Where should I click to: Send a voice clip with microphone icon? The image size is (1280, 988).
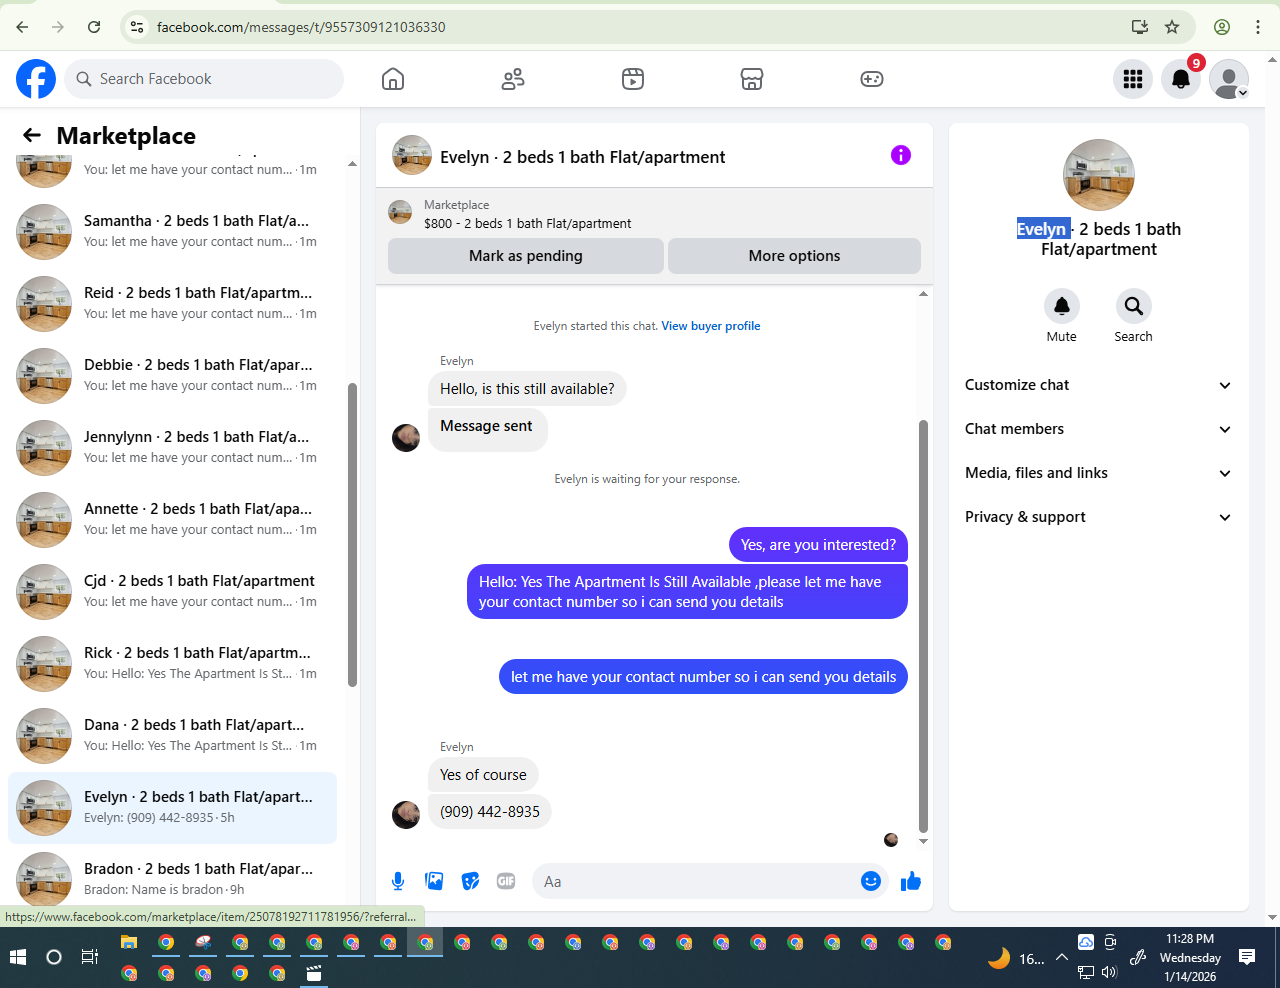point(398,881)
